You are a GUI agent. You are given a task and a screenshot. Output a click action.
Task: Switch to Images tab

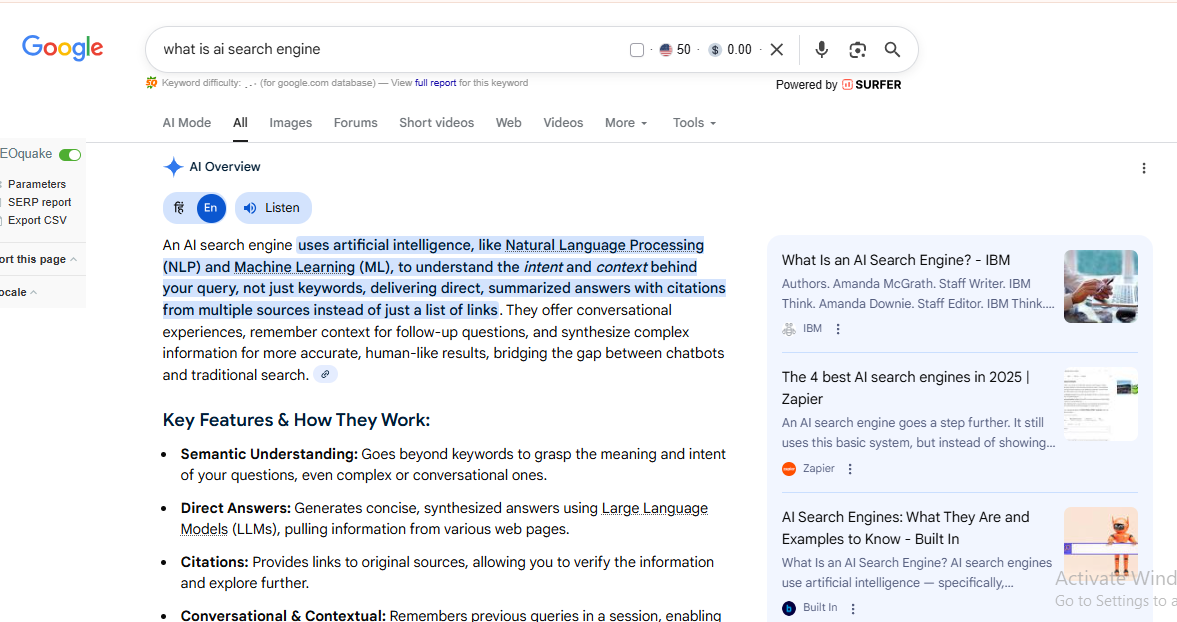[x=290, y=122]
